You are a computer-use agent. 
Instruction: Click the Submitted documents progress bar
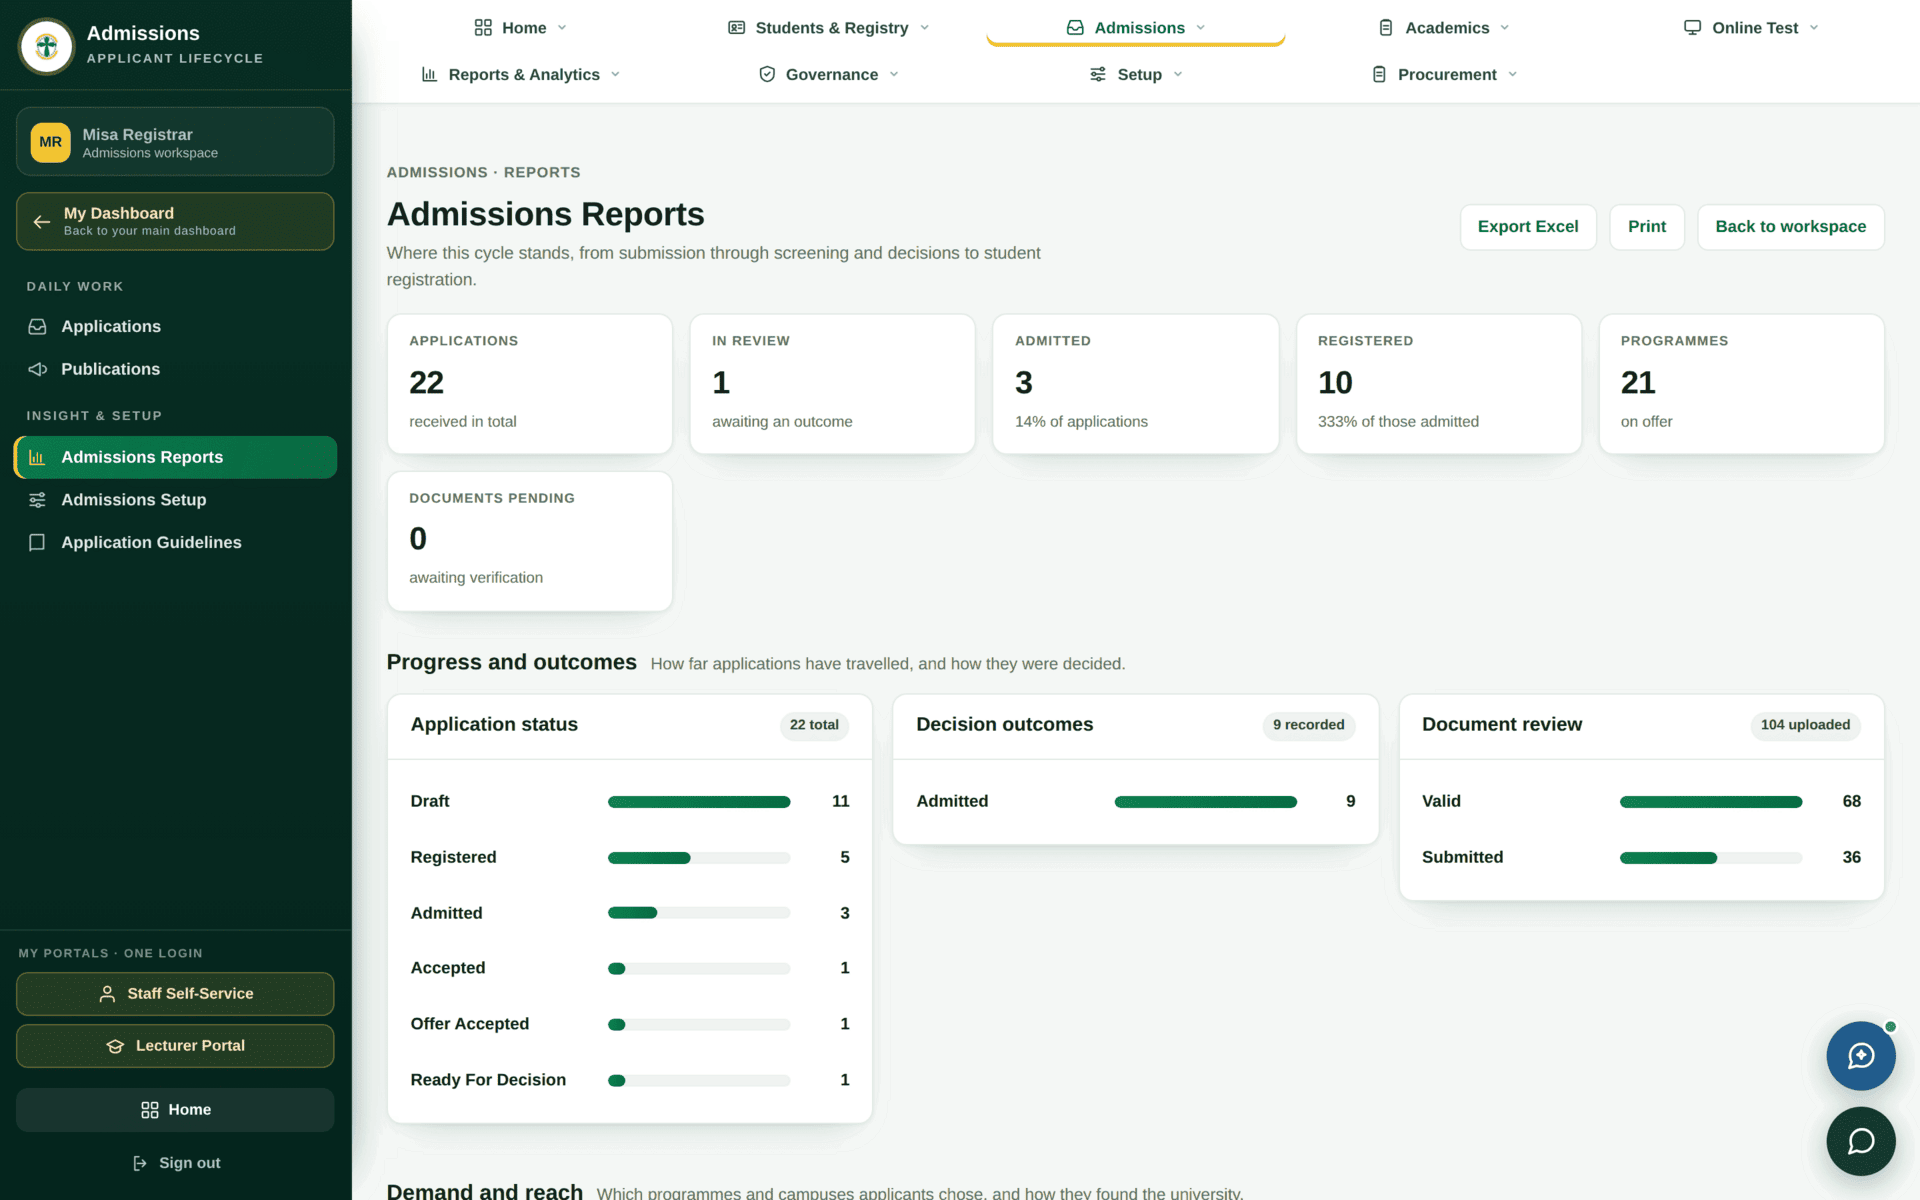(x=1711, y=858)
